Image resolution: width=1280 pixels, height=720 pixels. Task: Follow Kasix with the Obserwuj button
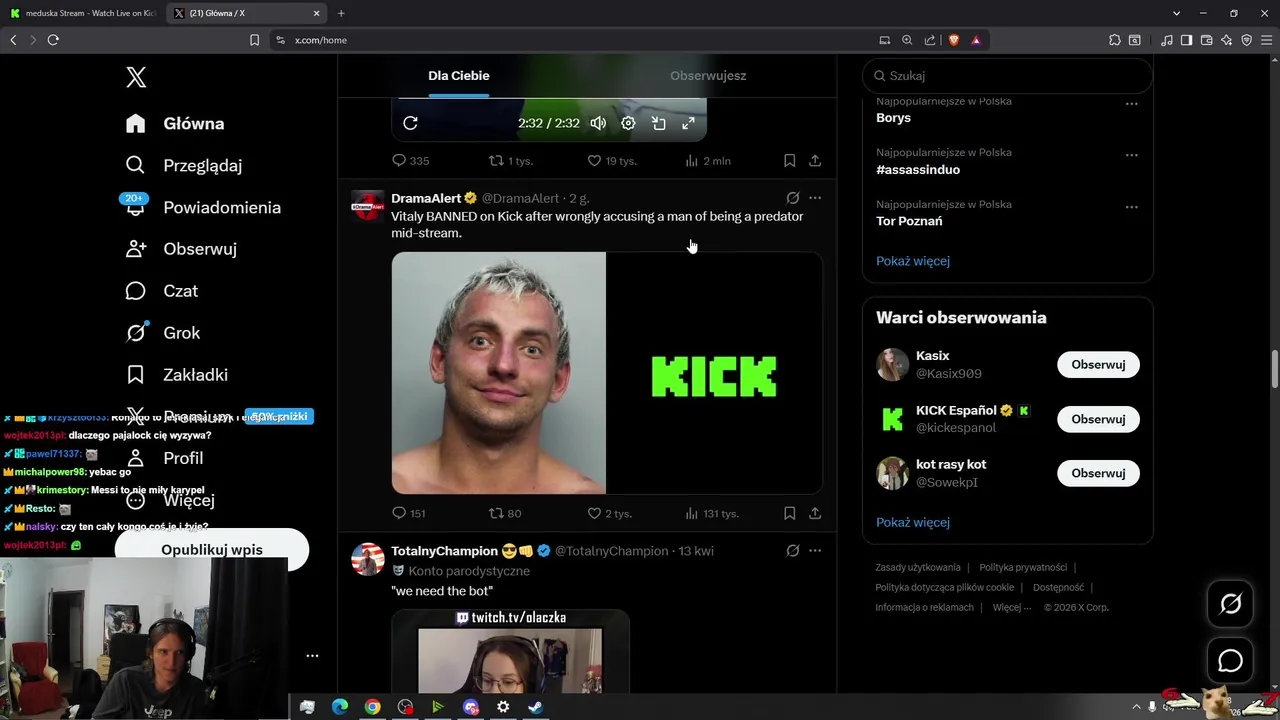(x=1098, y=365)
